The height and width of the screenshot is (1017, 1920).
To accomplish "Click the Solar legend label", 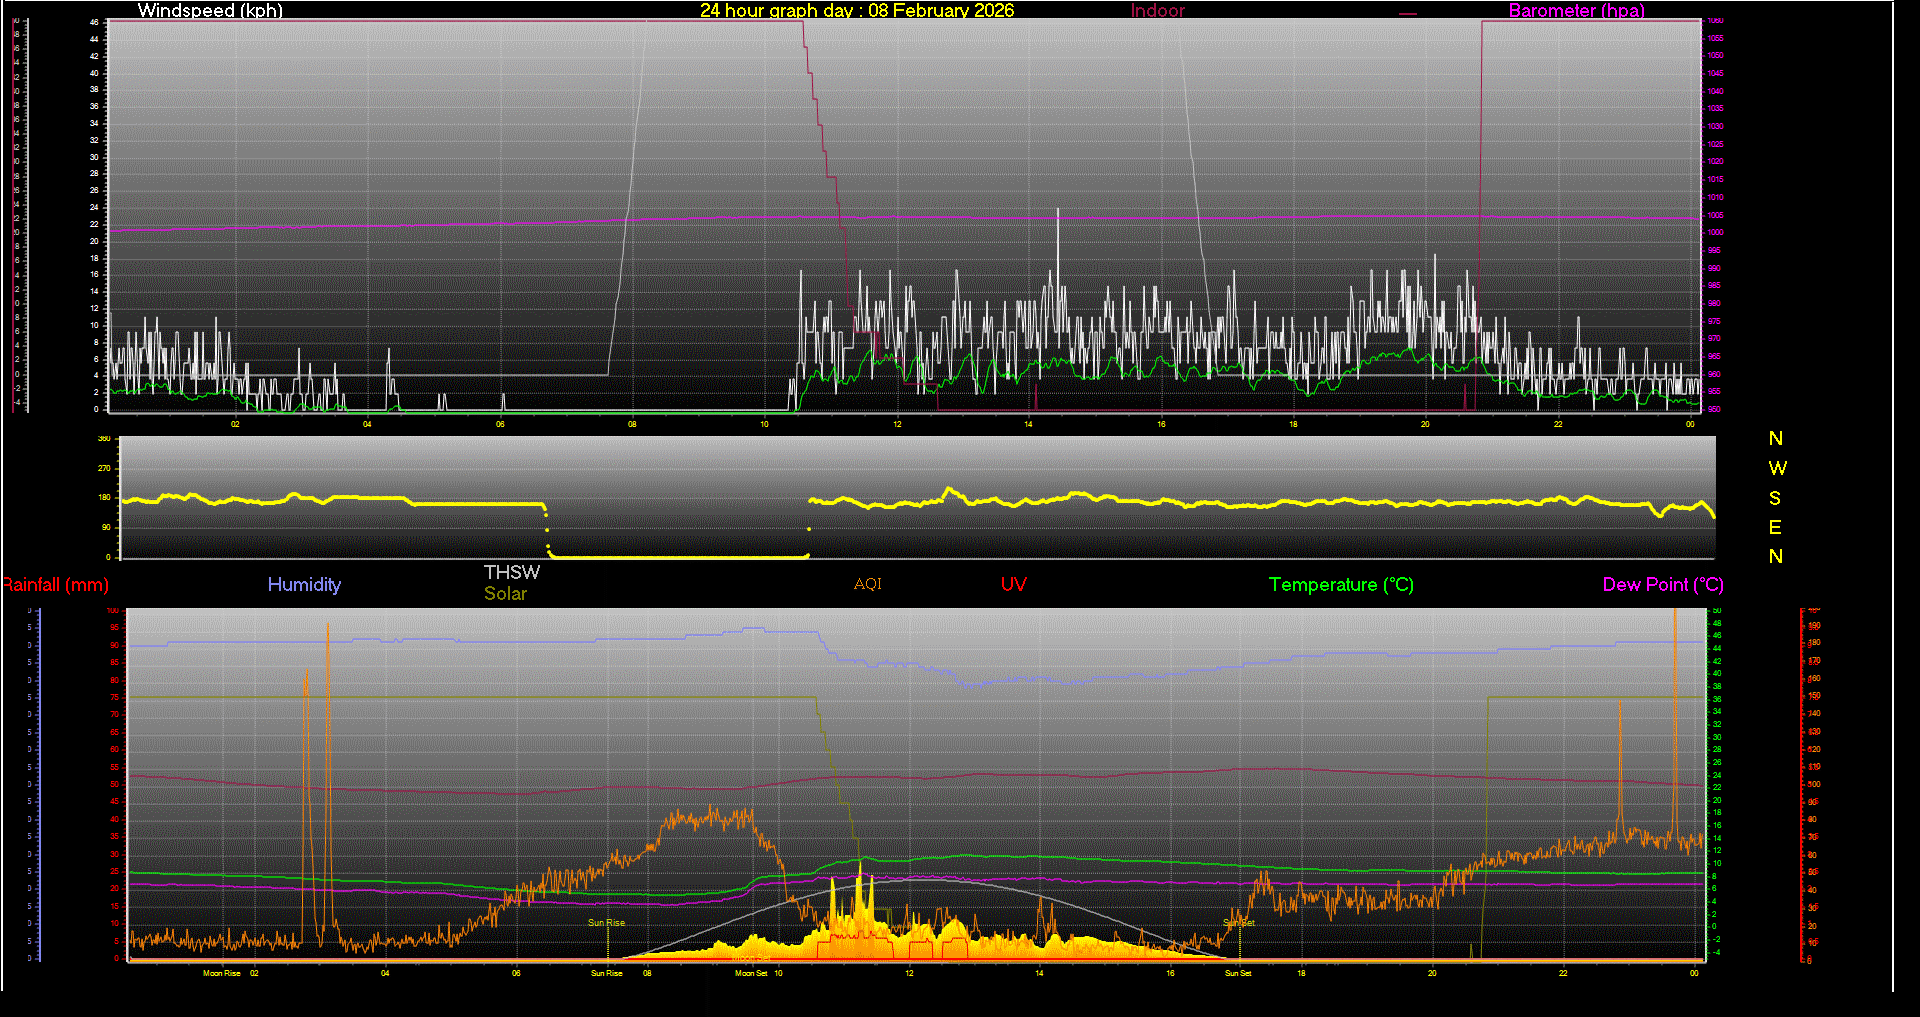I will tap(505, 594).
